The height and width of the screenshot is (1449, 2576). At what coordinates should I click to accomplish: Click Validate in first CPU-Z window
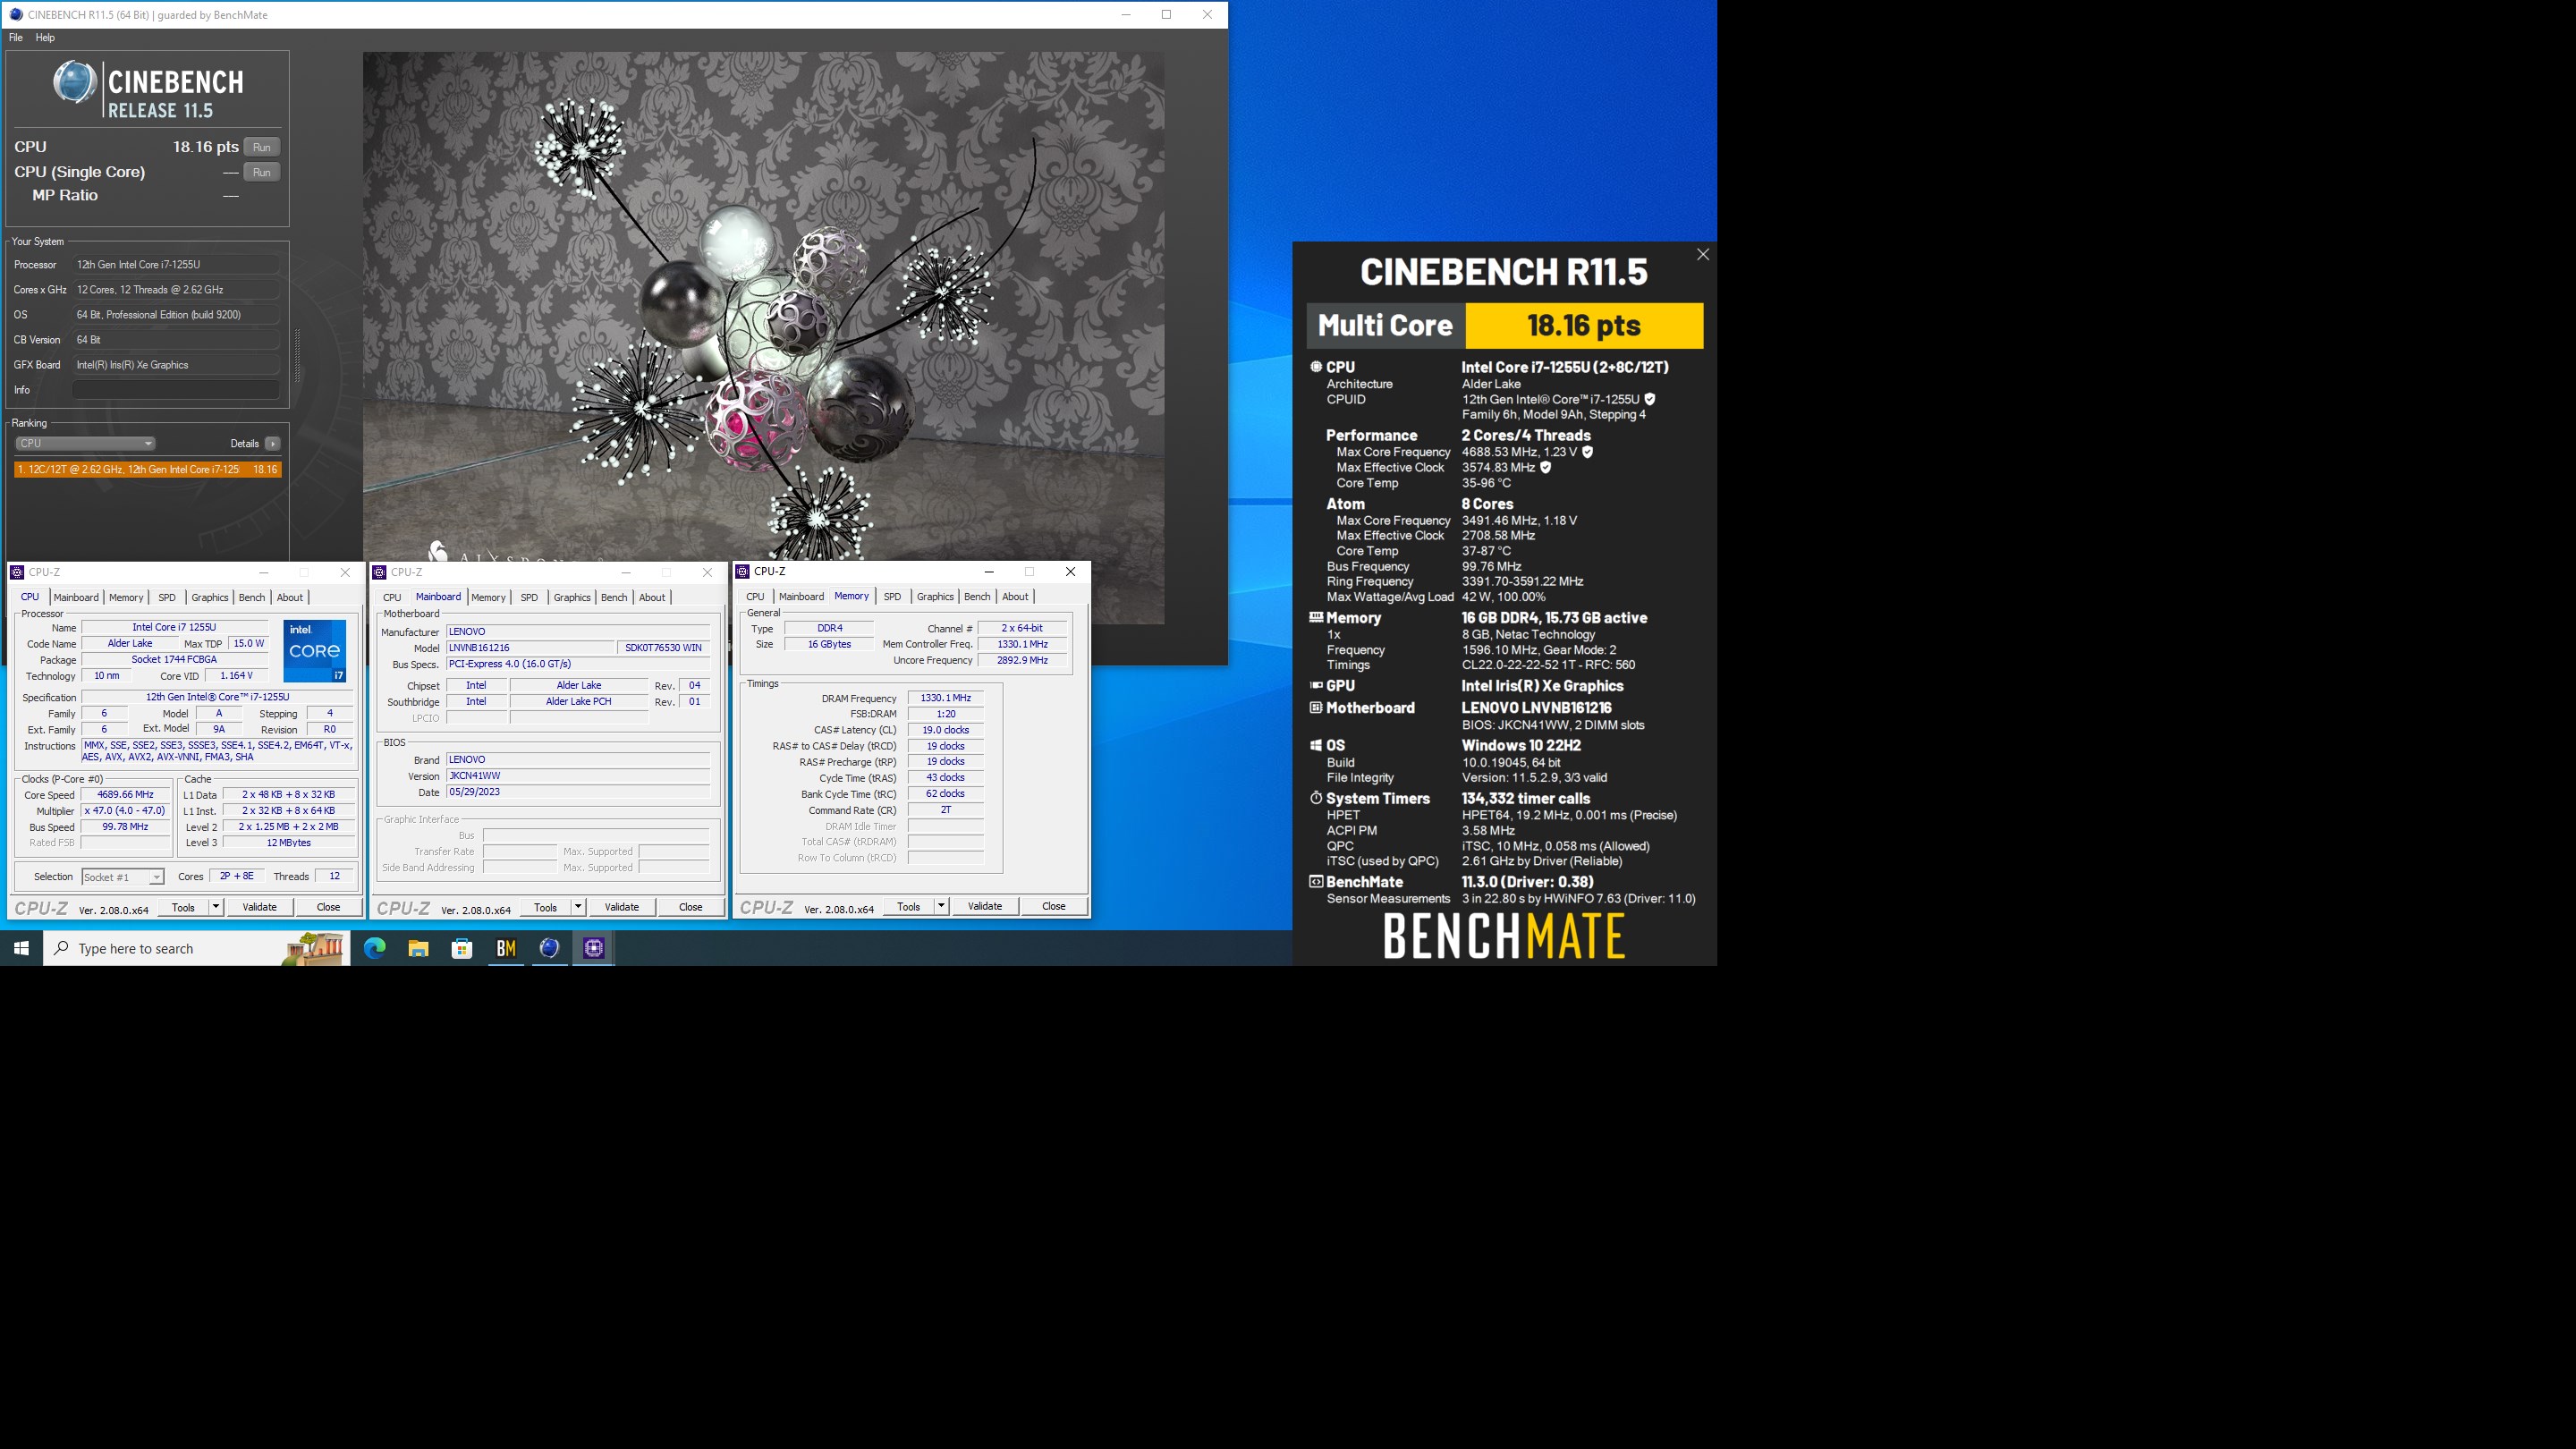coord(259,907)
